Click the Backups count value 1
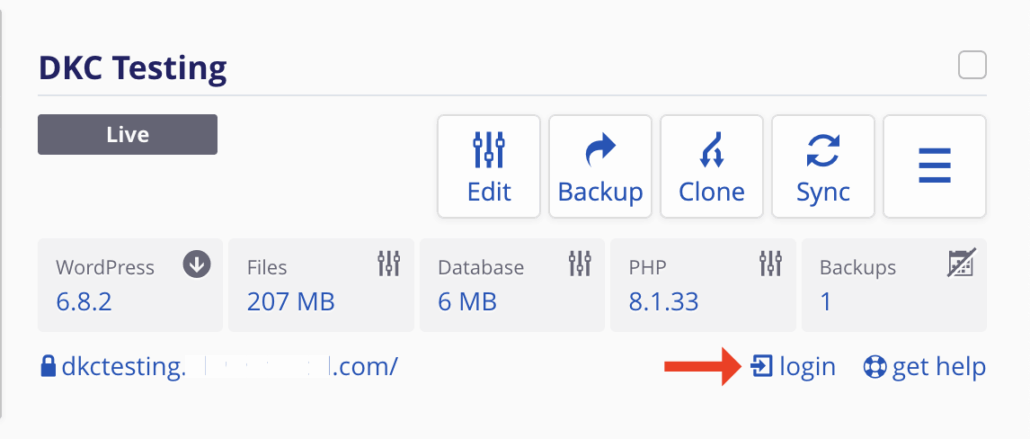Image resolution: width=1030 pixels, height=439 pixels. coord(826,301)
